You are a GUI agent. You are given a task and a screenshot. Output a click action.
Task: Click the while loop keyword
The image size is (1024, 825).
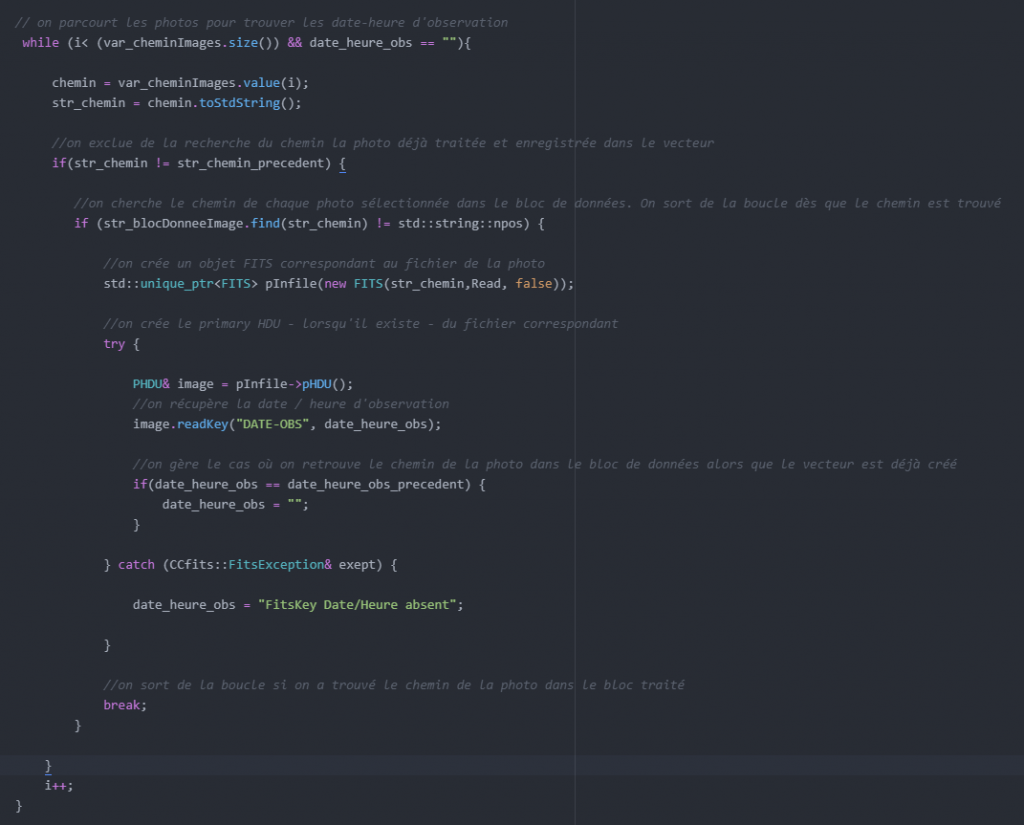40,42
